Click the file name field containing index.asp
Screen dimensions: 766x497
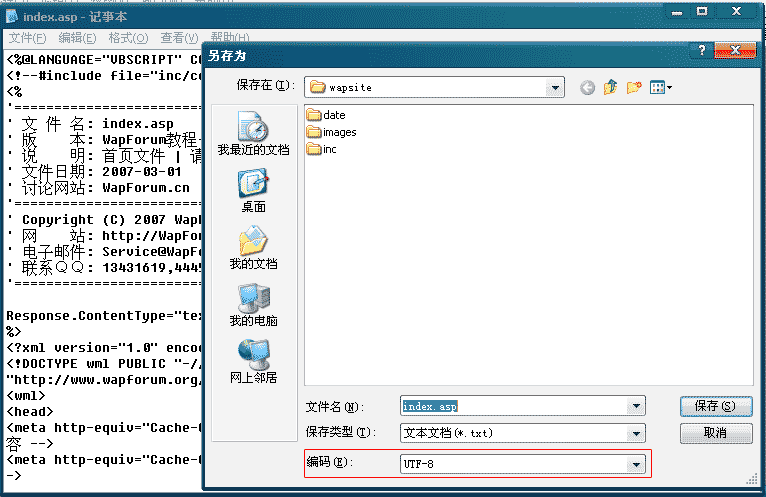coord(513,406)
